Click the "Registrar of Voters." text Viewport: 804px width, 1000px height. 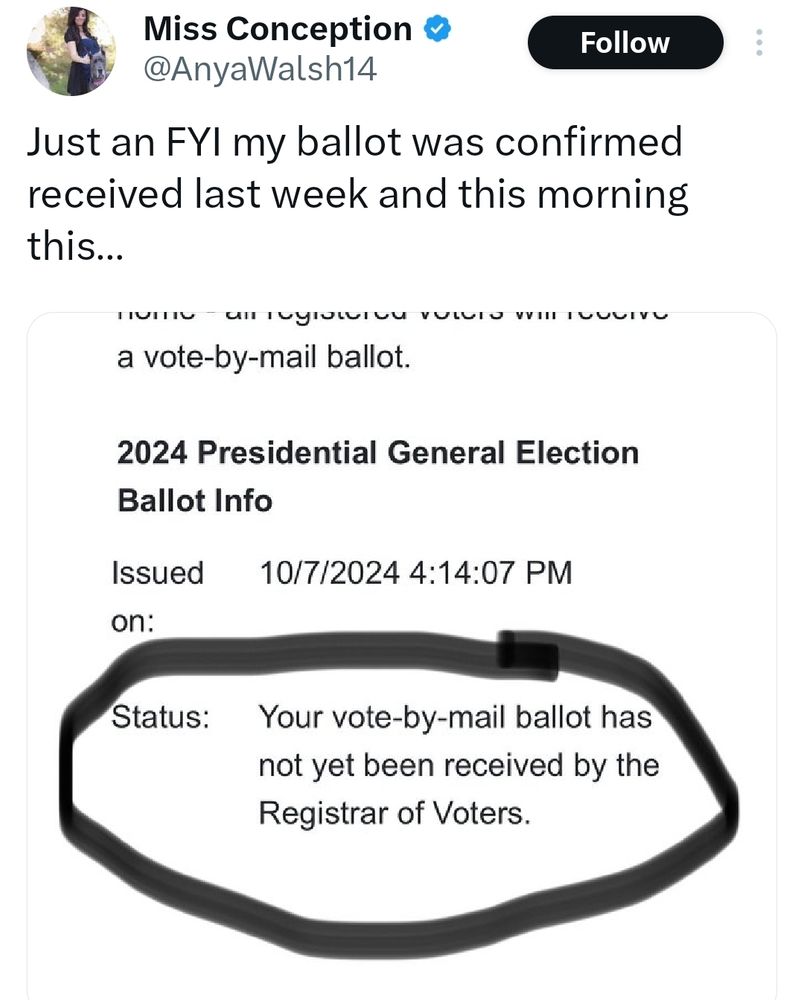(392, 813)
